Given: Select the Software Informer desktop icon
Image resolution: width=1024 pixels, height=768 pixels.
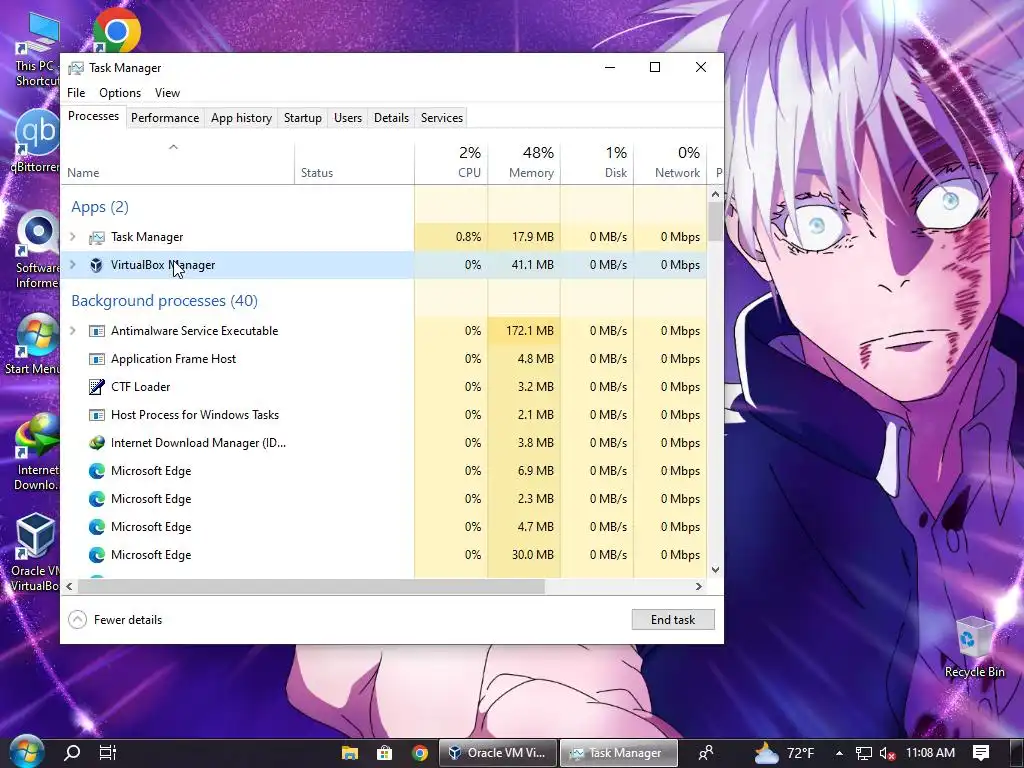Looking at the screenshot, I should point(37,250).
